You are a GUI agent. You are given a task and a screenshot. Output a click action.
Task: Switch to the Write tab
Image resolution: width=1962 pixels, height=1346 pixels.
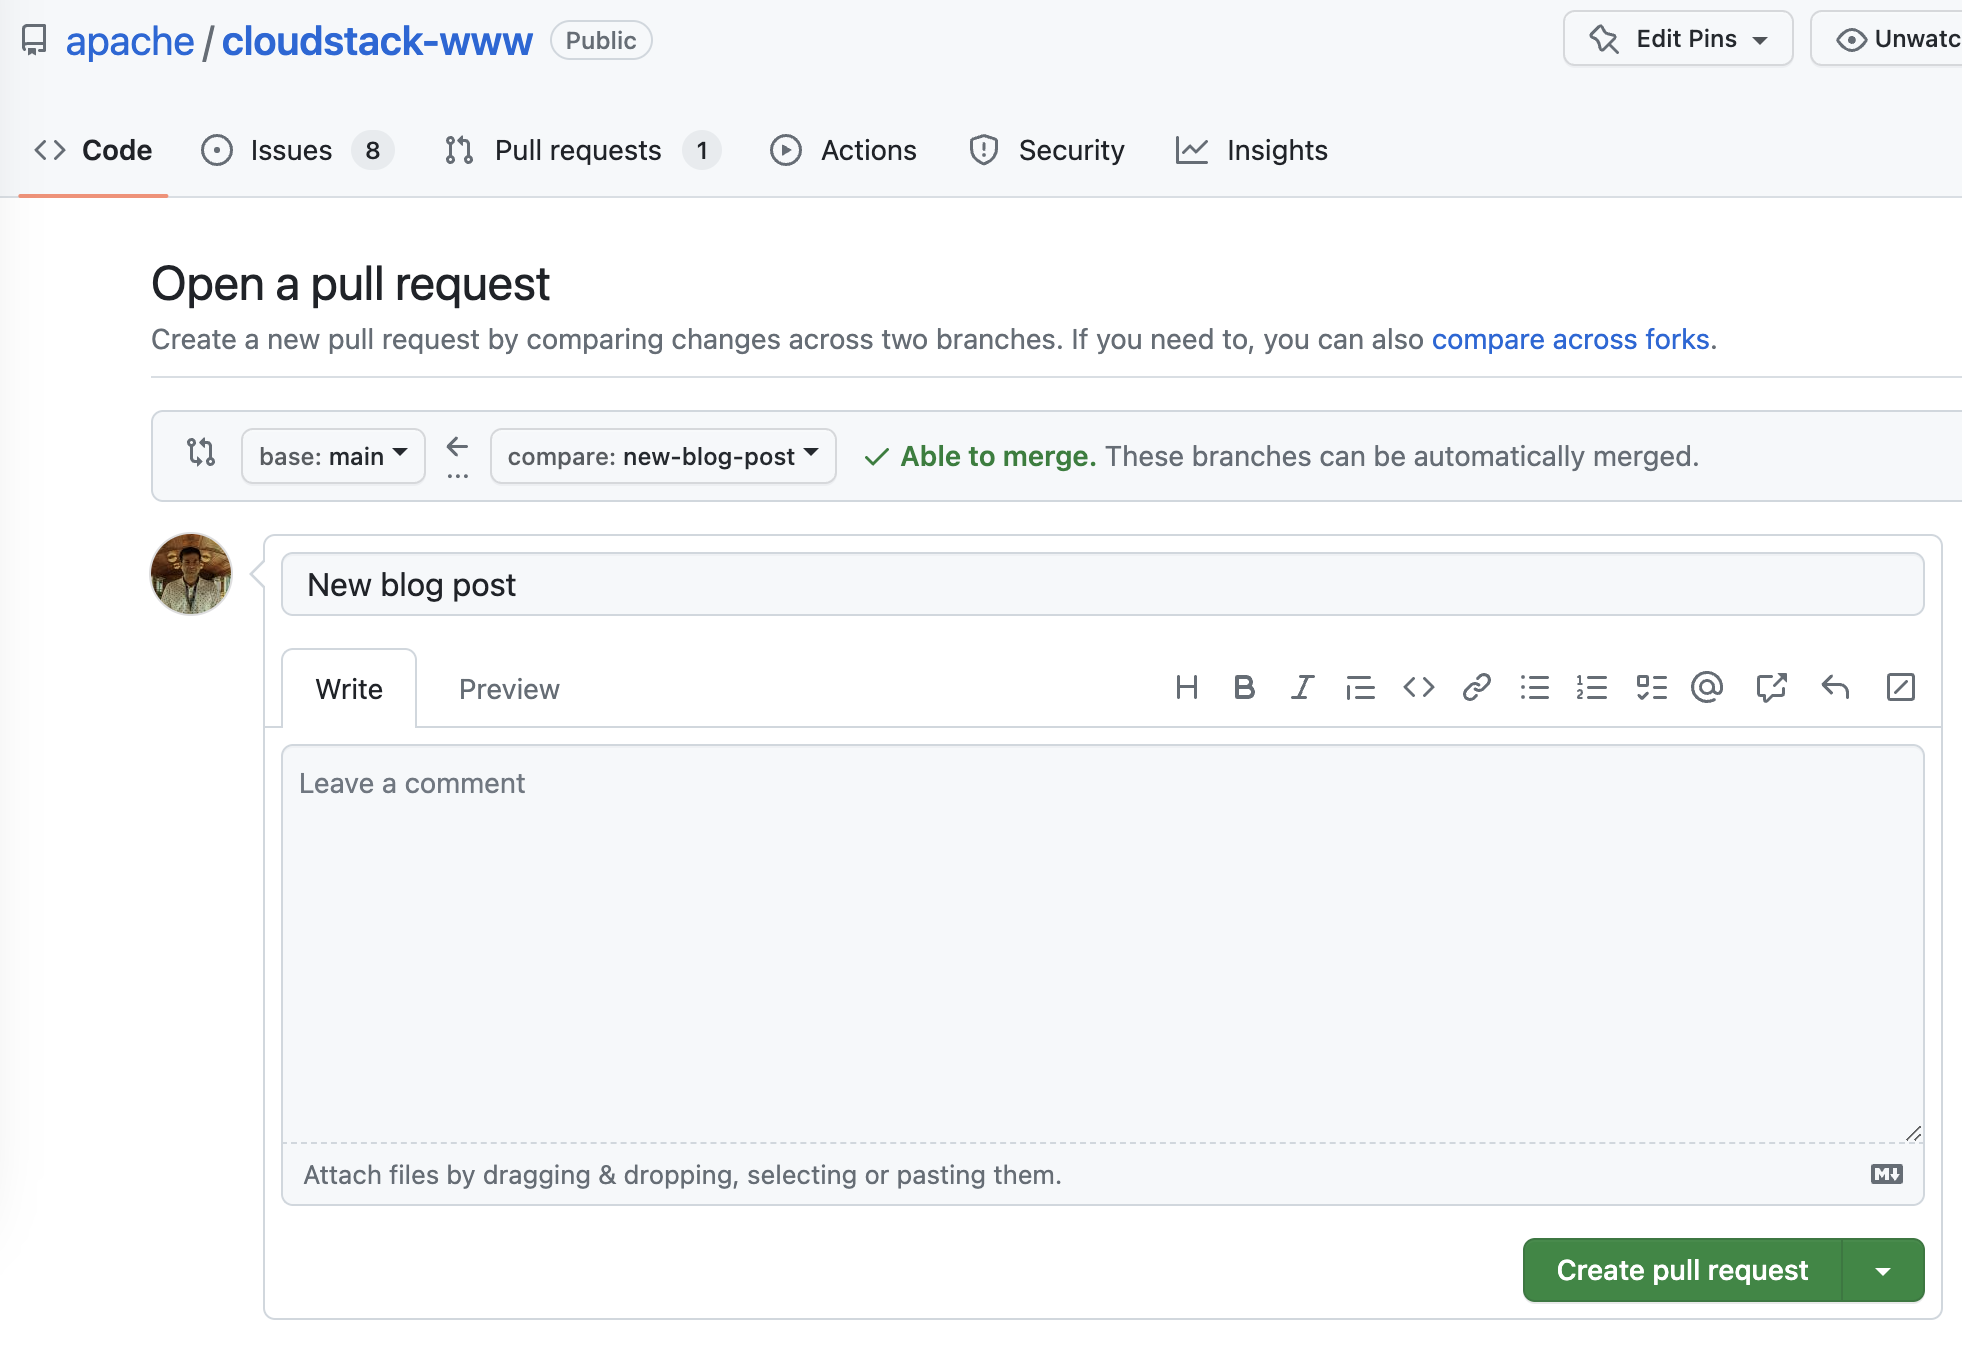tap(349, 689)
